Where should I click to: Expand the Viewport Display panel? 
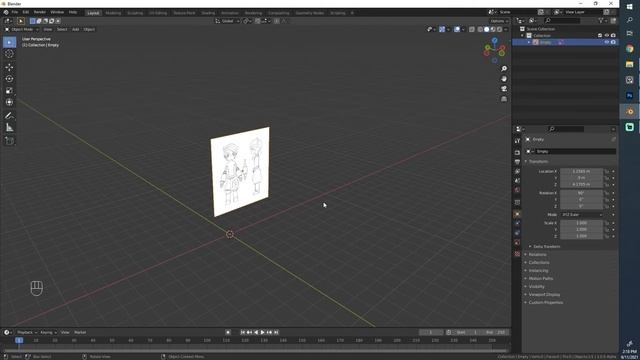point(544,295)
